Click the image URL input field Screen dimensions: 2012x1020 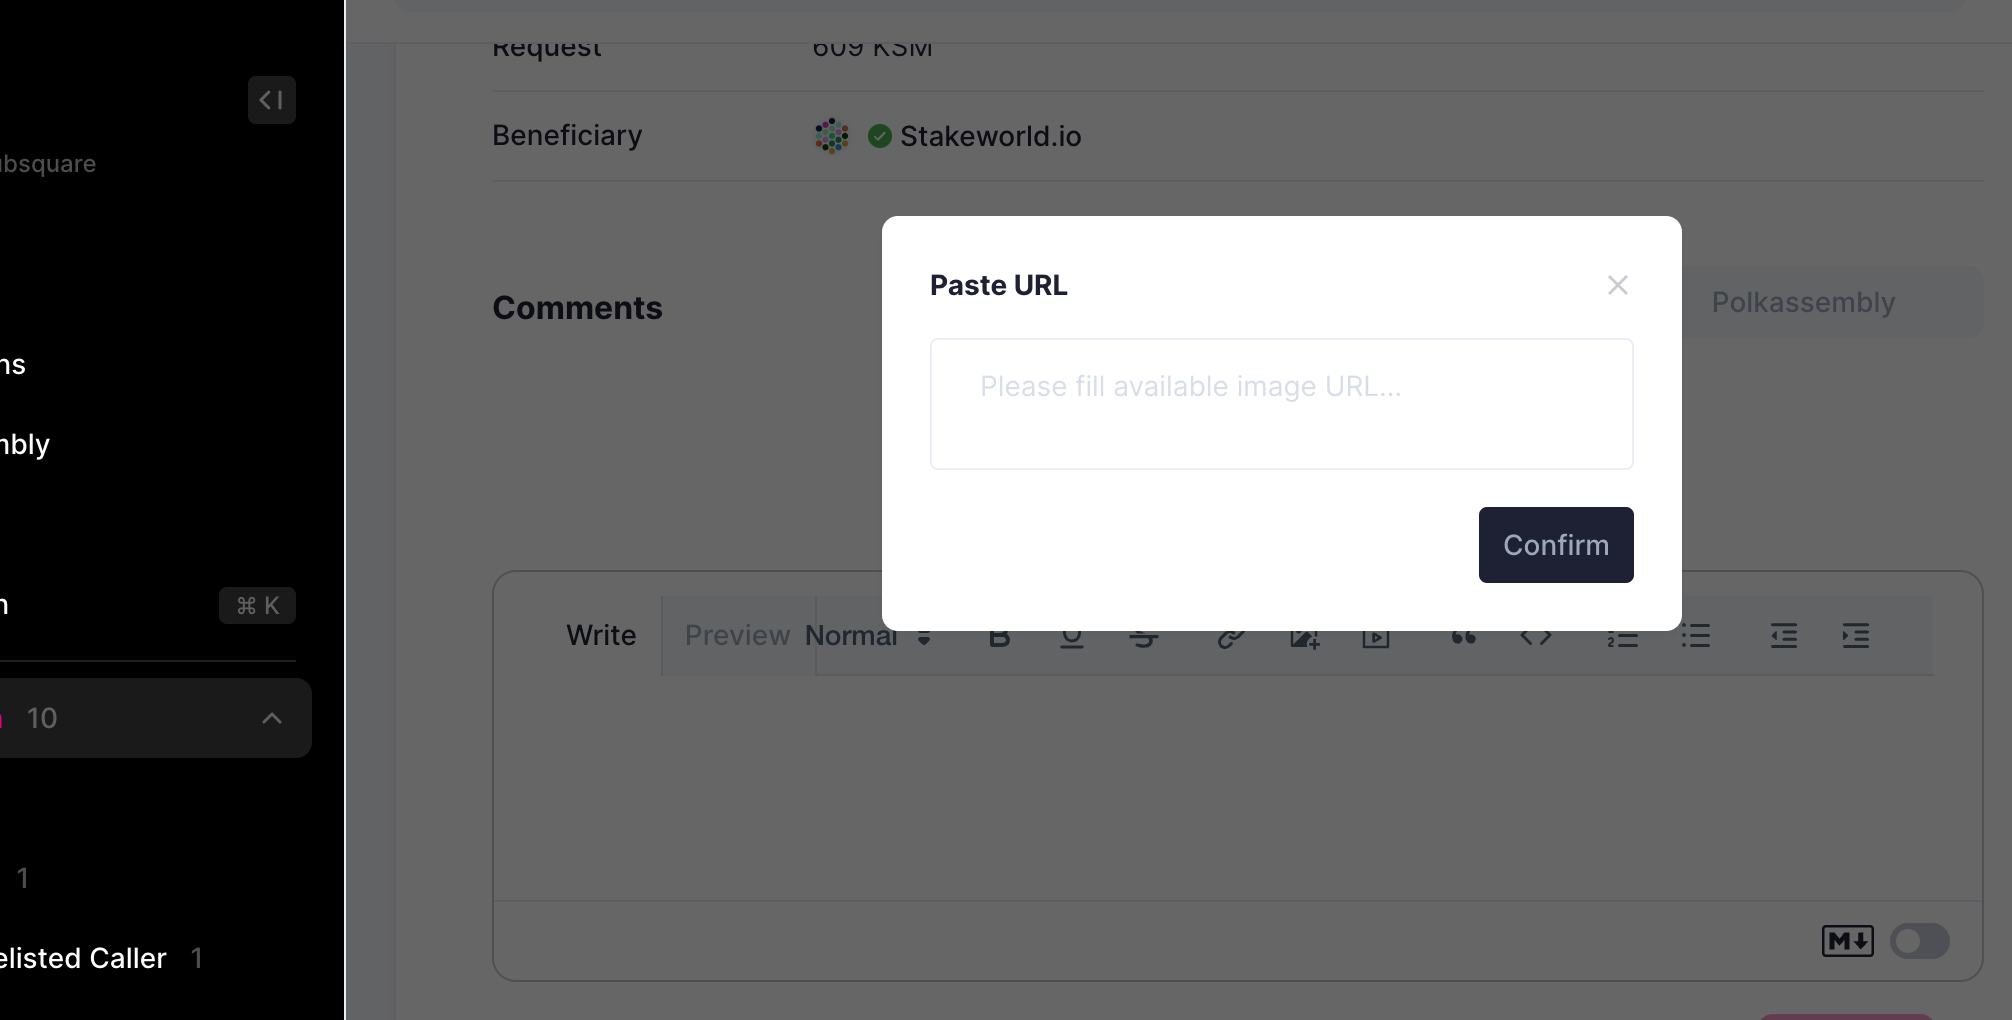[1281, 404]
